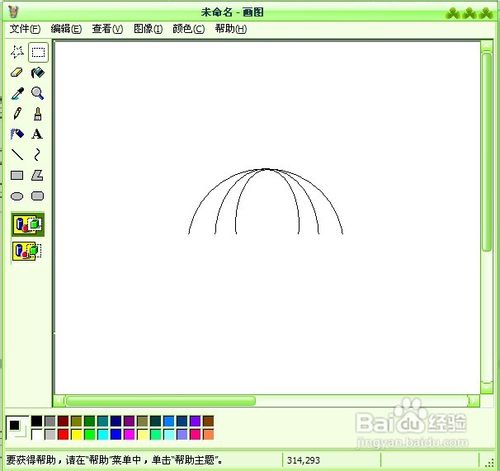Choose the Fill With Color bucket tool
This screenshot has height=471, width=500.
[x=37, y=73]
